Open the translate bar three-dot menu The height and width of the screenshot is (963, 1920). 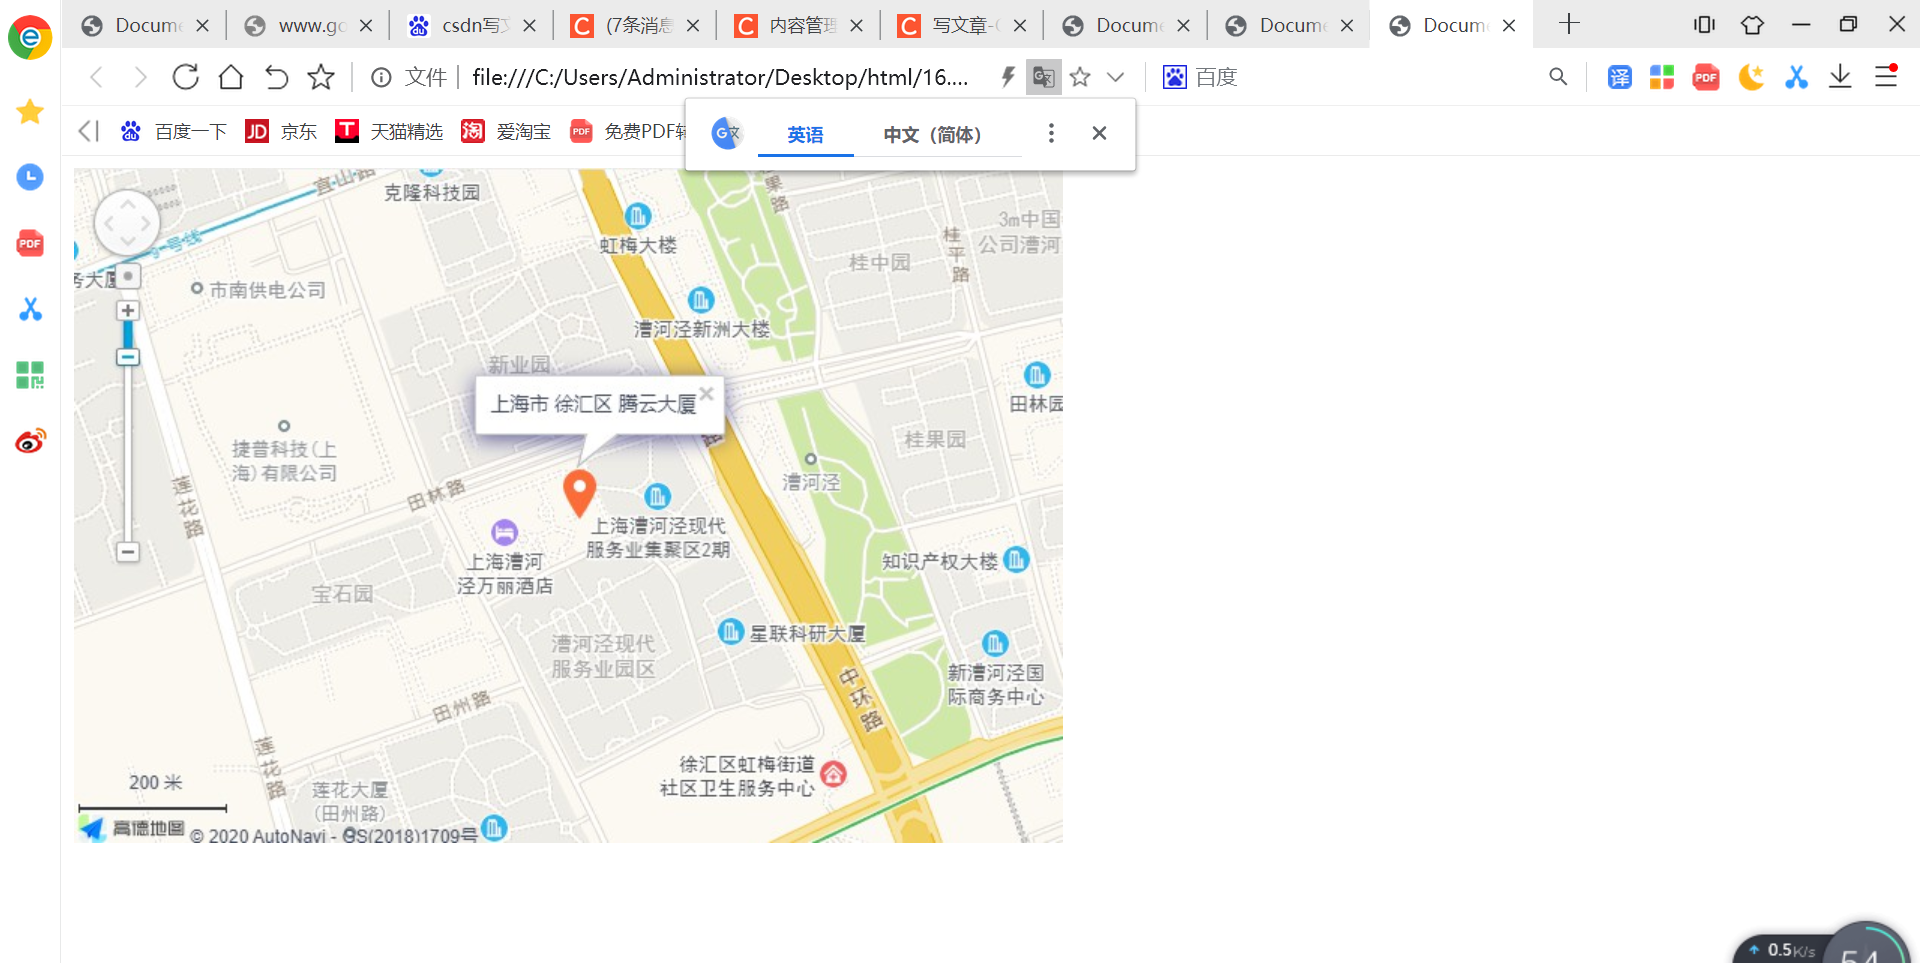pos(1051,132)
